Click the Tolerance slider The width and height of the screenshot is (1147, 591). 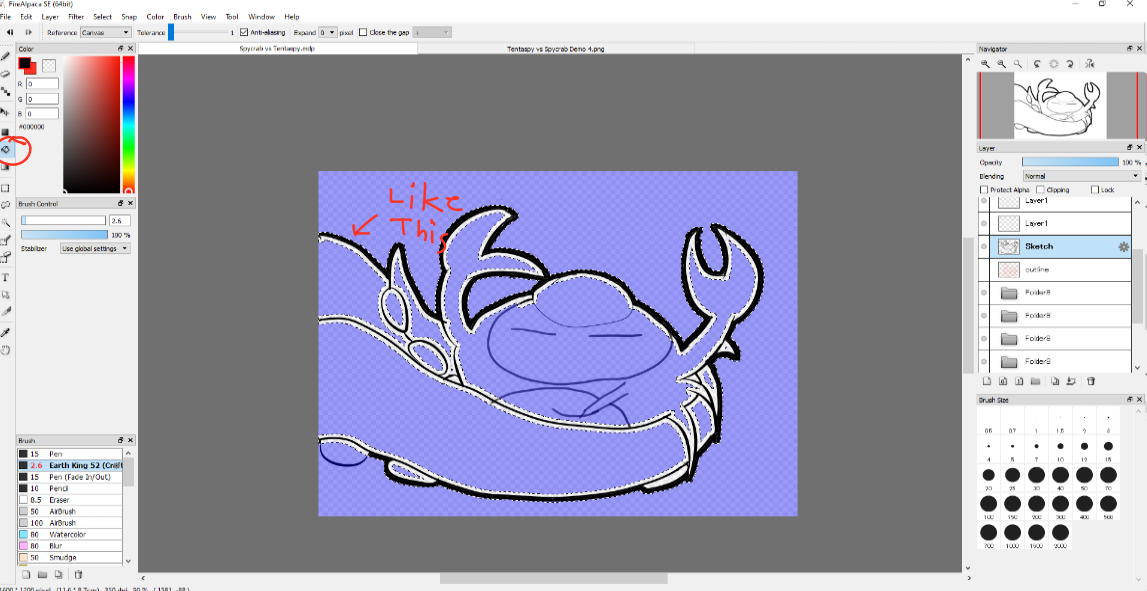tap(198, 32)
